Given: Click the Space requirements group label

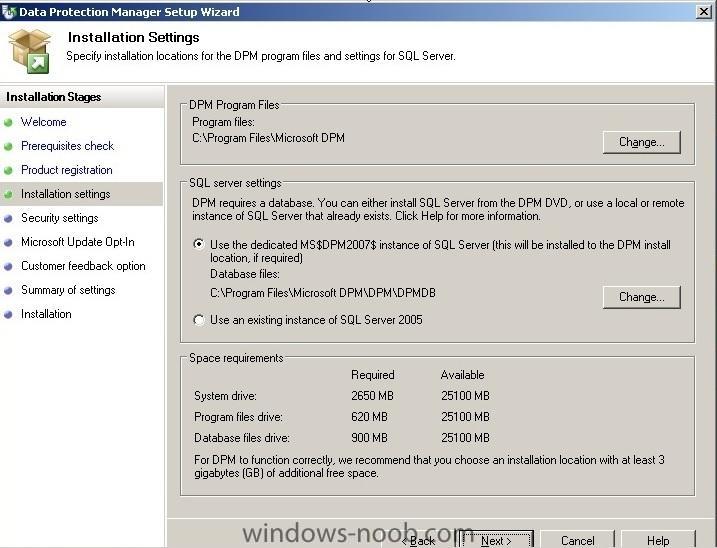Looking at the screenshot, I should pyautogui.click(x=236, y=358).
